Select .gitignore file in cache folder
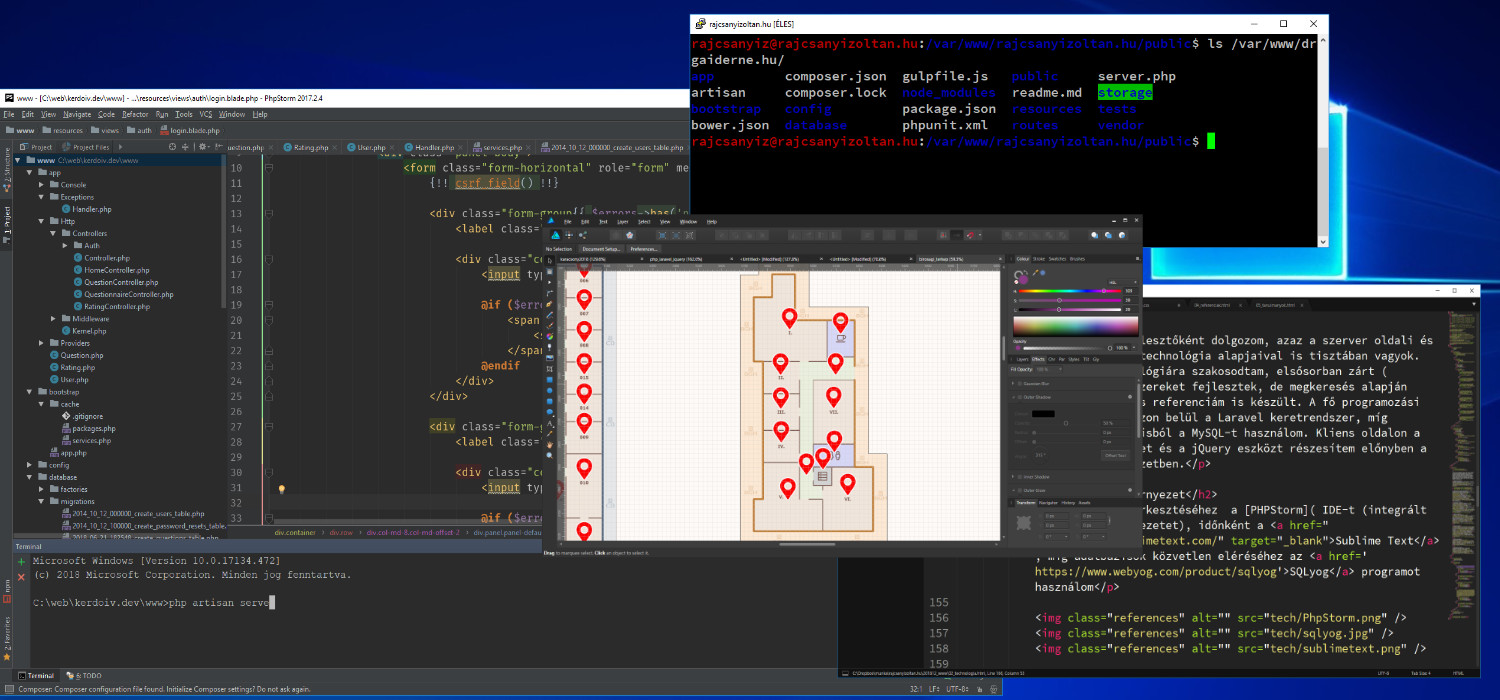The height and width of the screenshot is (700, 1500). (x=84, y=416)
